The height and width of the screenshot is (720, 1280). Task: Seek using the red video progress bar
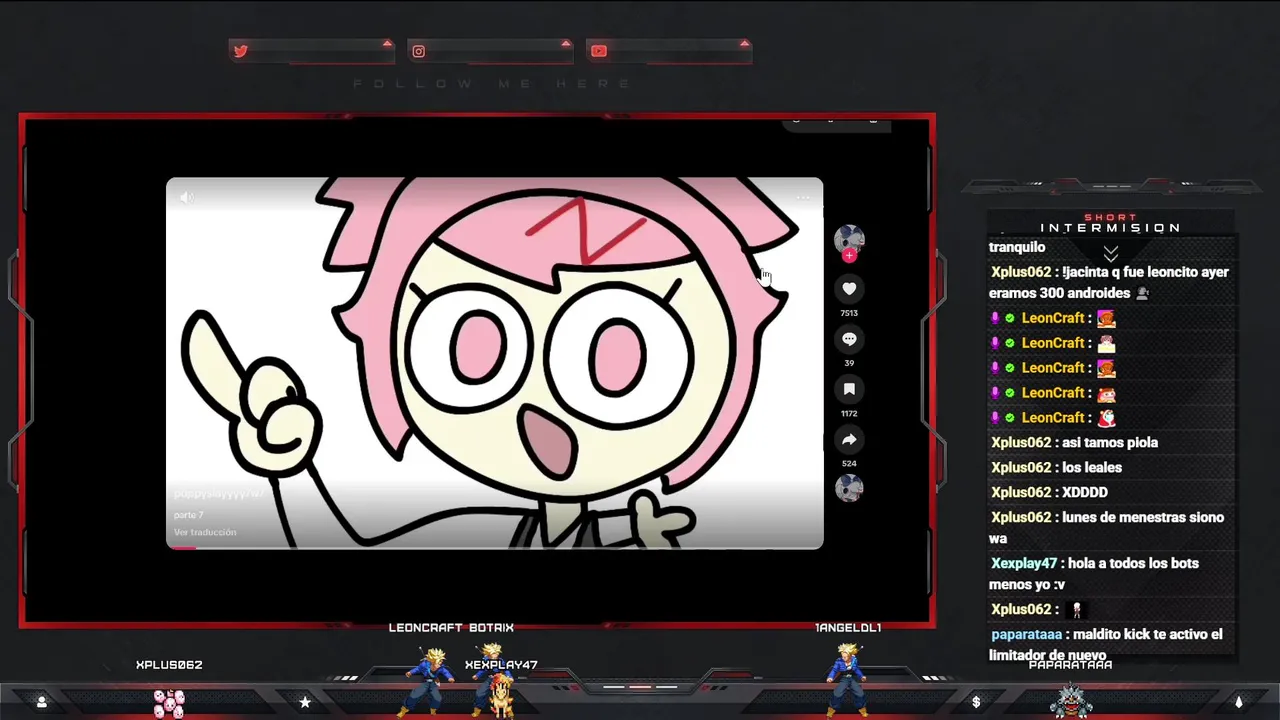point(494,547)
